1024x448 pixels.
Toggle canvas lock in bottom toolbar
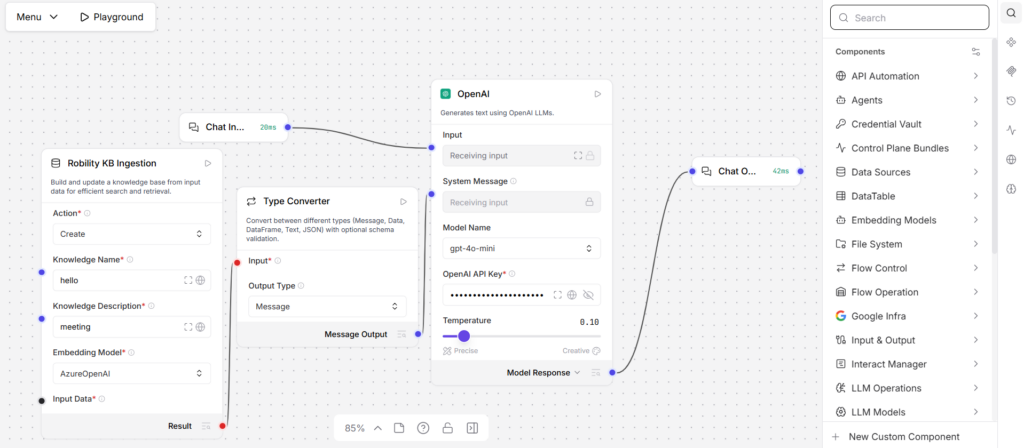(x=447, y=428)
